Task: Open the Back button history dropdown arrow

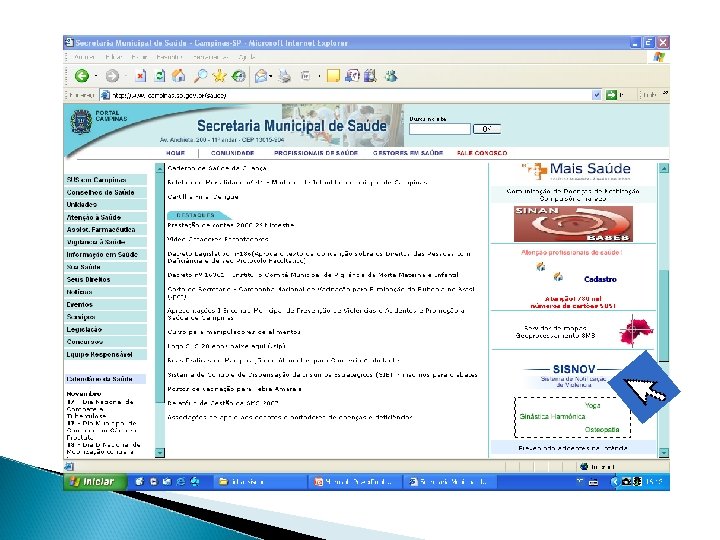Action: click(96, 76)
